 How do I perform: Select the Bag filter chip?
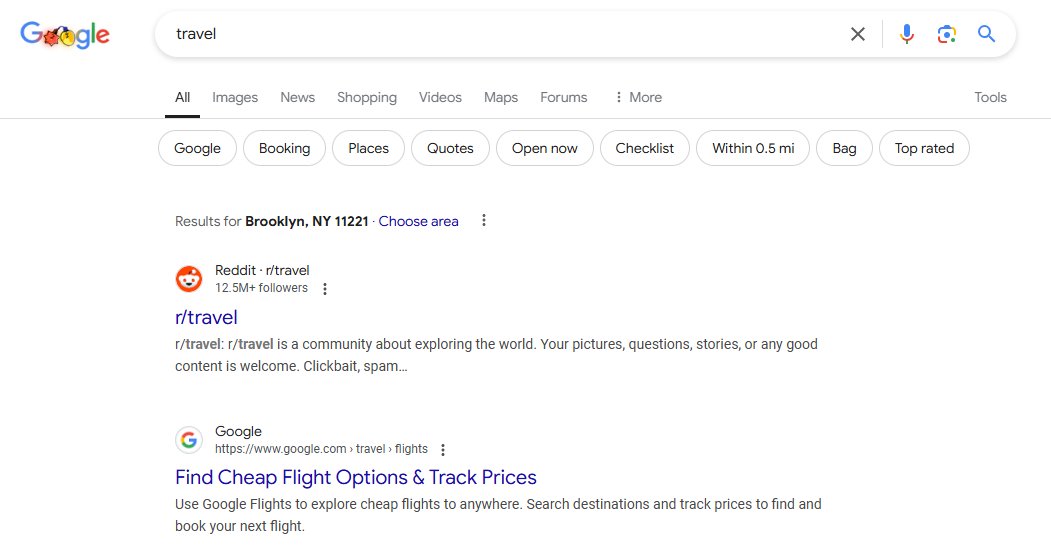pyautogui.click(x=844, y=148)
